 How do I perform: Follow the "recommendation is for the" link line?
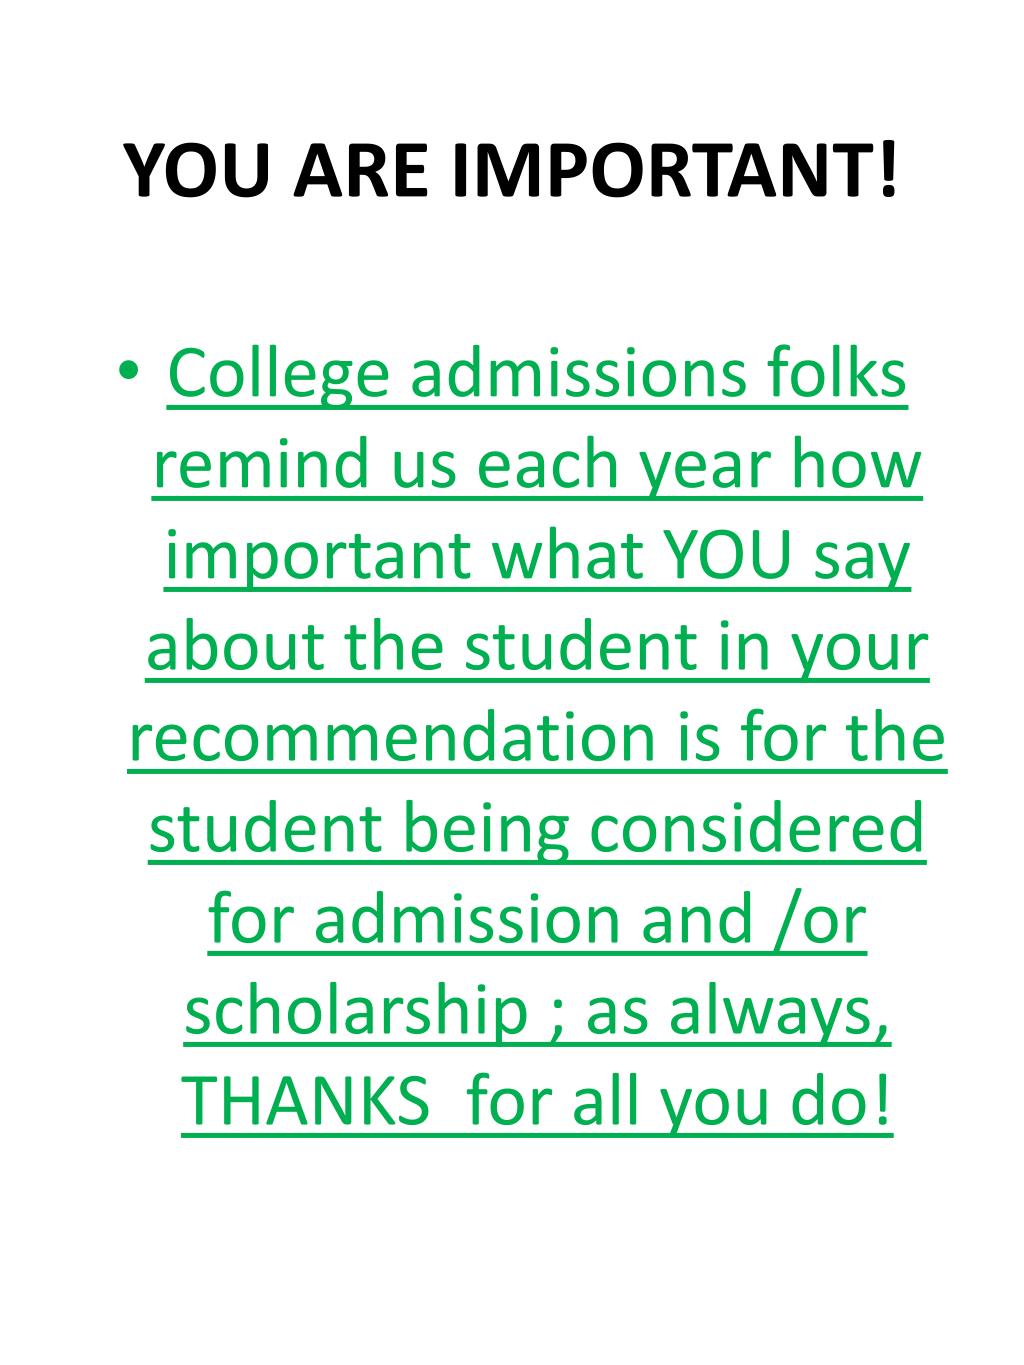pyautogui.click(x=537, y=738)
